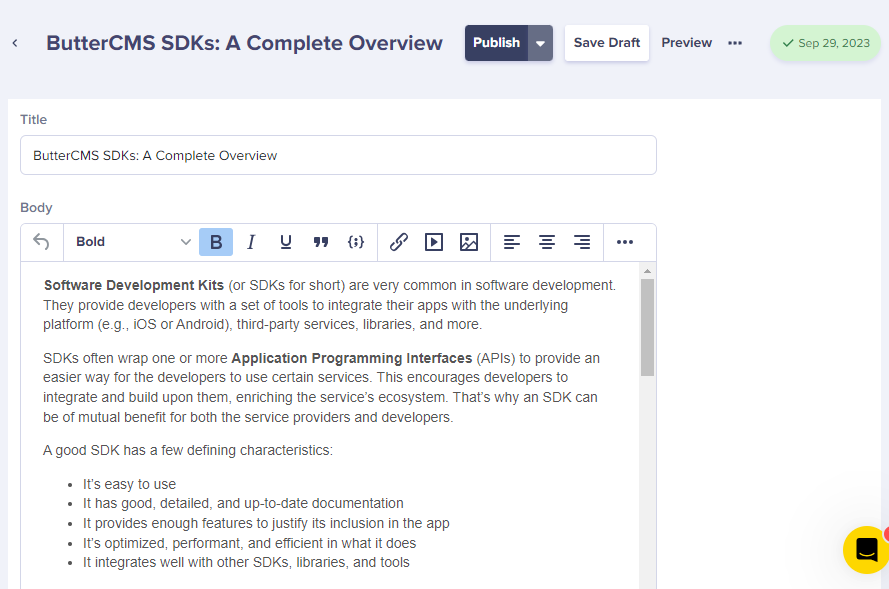Insert a blockquote

[321, 242]
